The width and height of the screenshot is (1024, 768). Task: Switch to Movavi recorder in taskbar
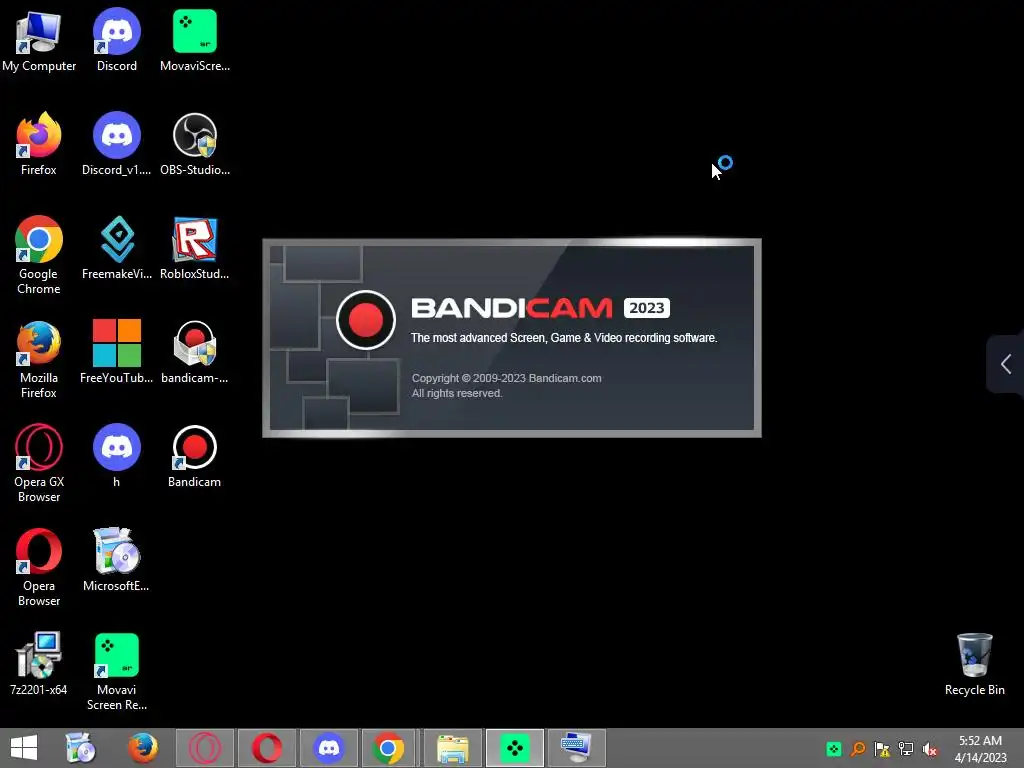point(515,748)
